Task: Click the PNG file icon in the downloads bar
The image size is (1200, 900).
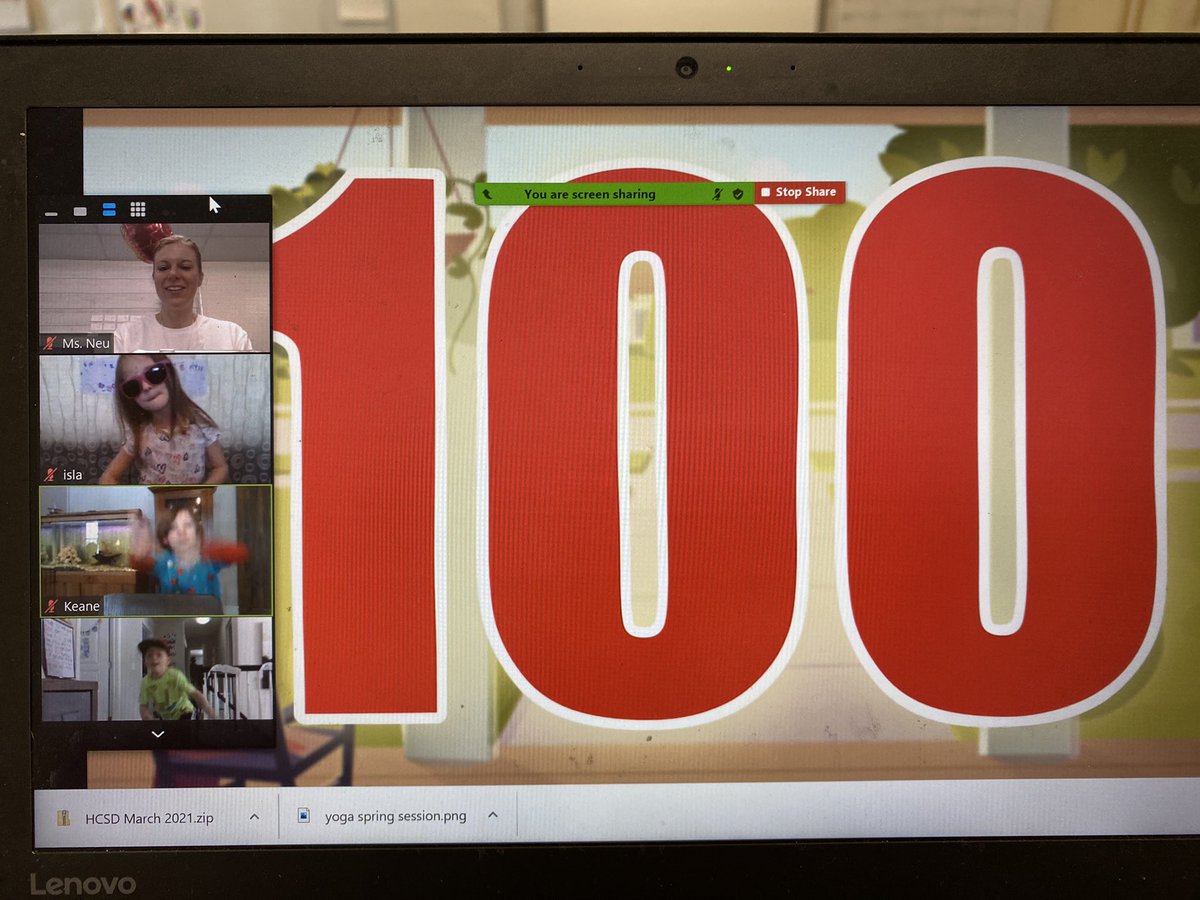Action: point(304,816)
